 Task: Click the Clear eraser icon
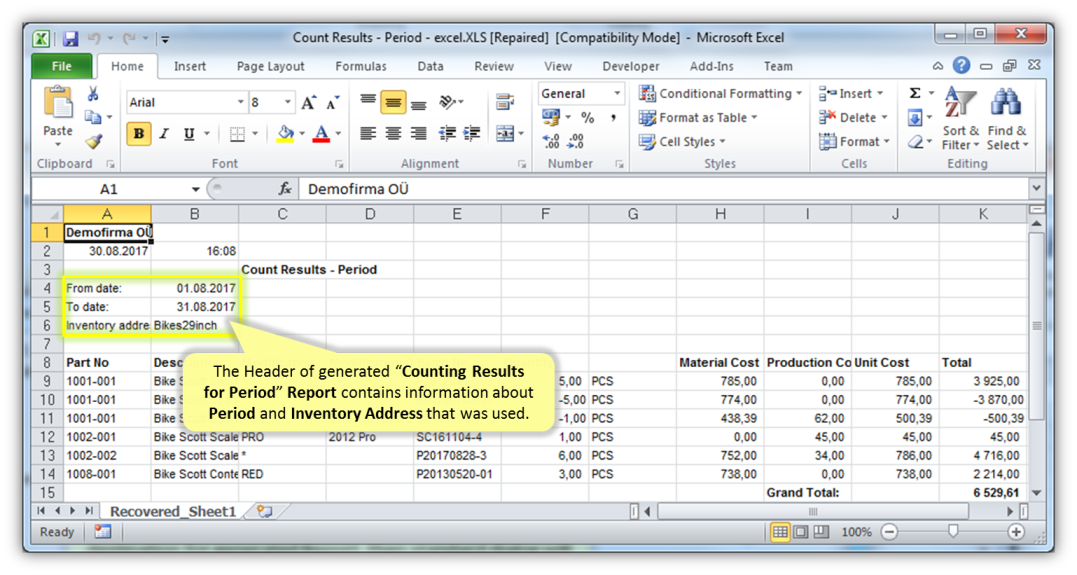coord(915,142)
